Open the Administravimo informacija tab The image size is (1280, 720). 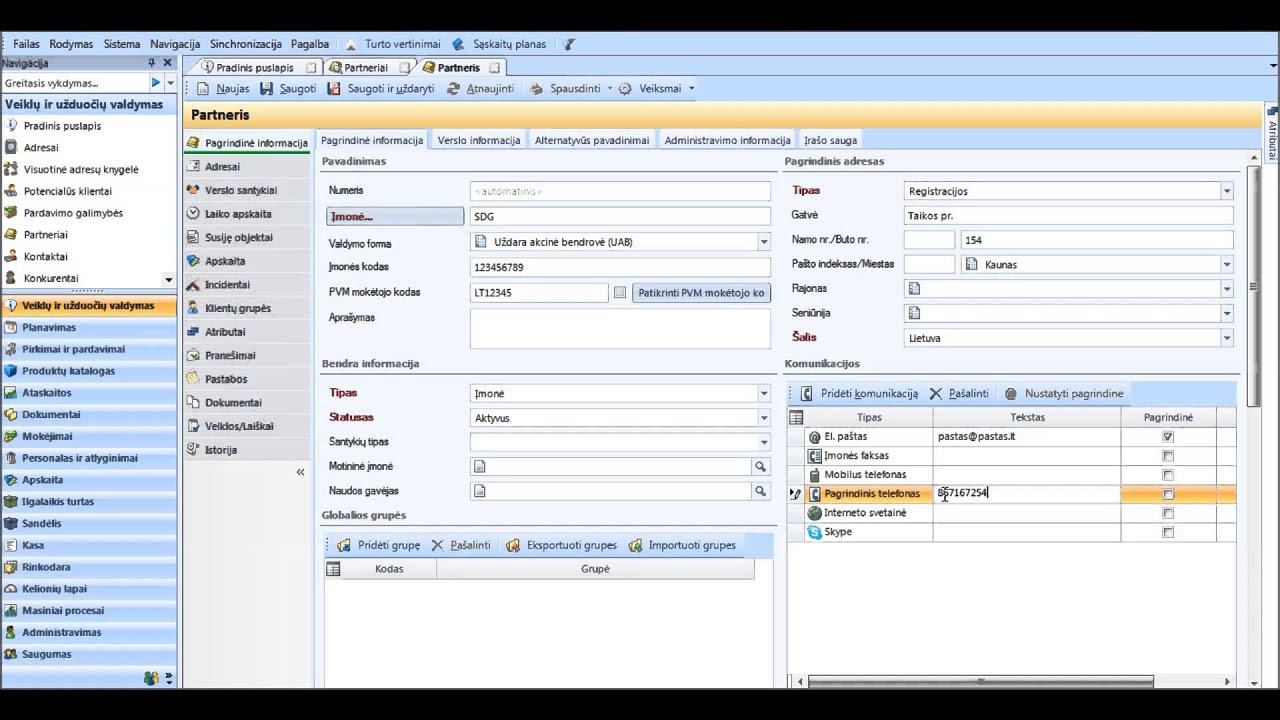[728, 140]
